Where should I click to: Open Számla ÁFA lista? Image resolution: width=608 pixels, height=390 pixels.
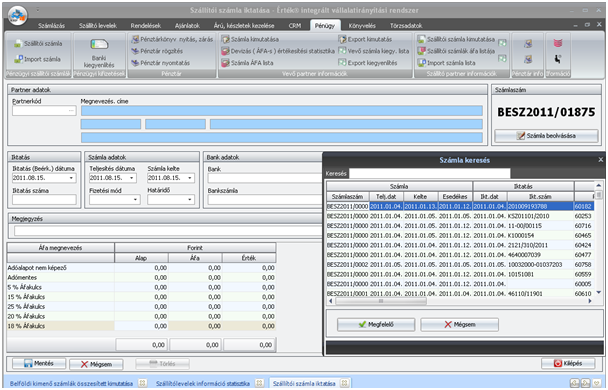pyautogui.click(x=247, y=63)
